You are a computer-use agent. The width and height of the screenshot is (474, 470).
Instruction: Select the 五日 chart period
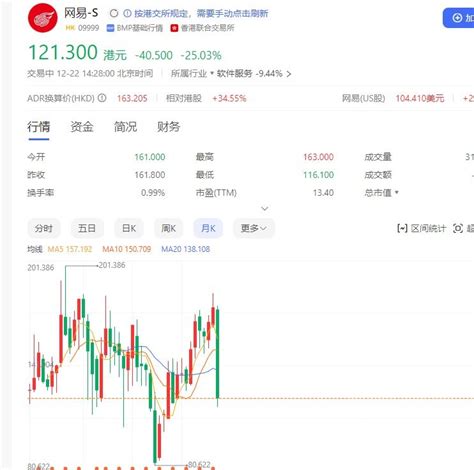click(87, 228)
